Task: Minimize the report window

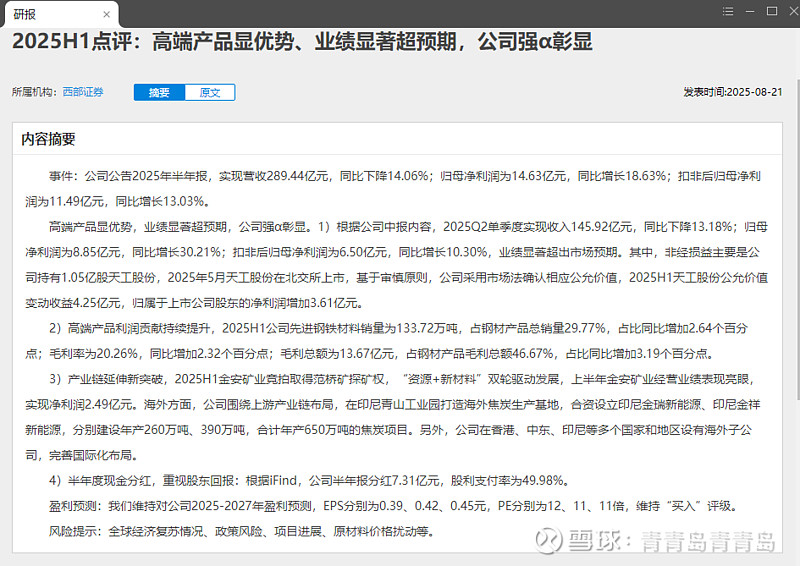Action: point(750,11)
